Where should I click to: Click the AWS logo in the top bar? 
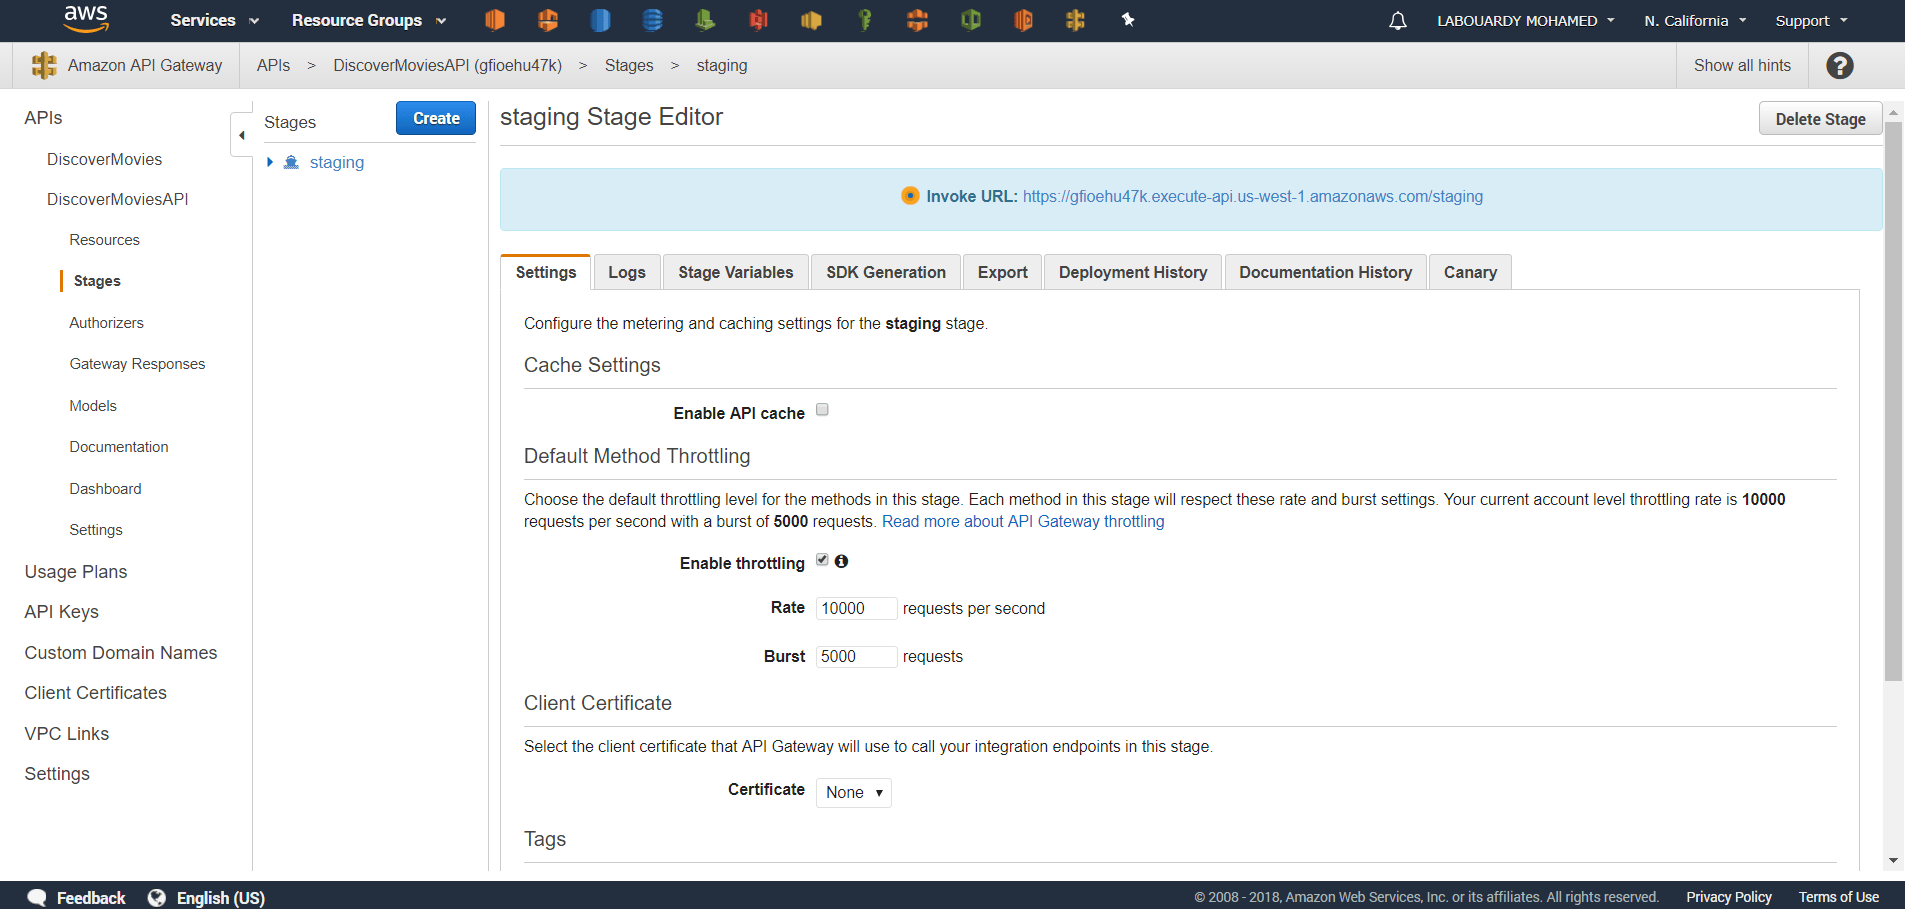pyautogui.click(x=86, y=18)
